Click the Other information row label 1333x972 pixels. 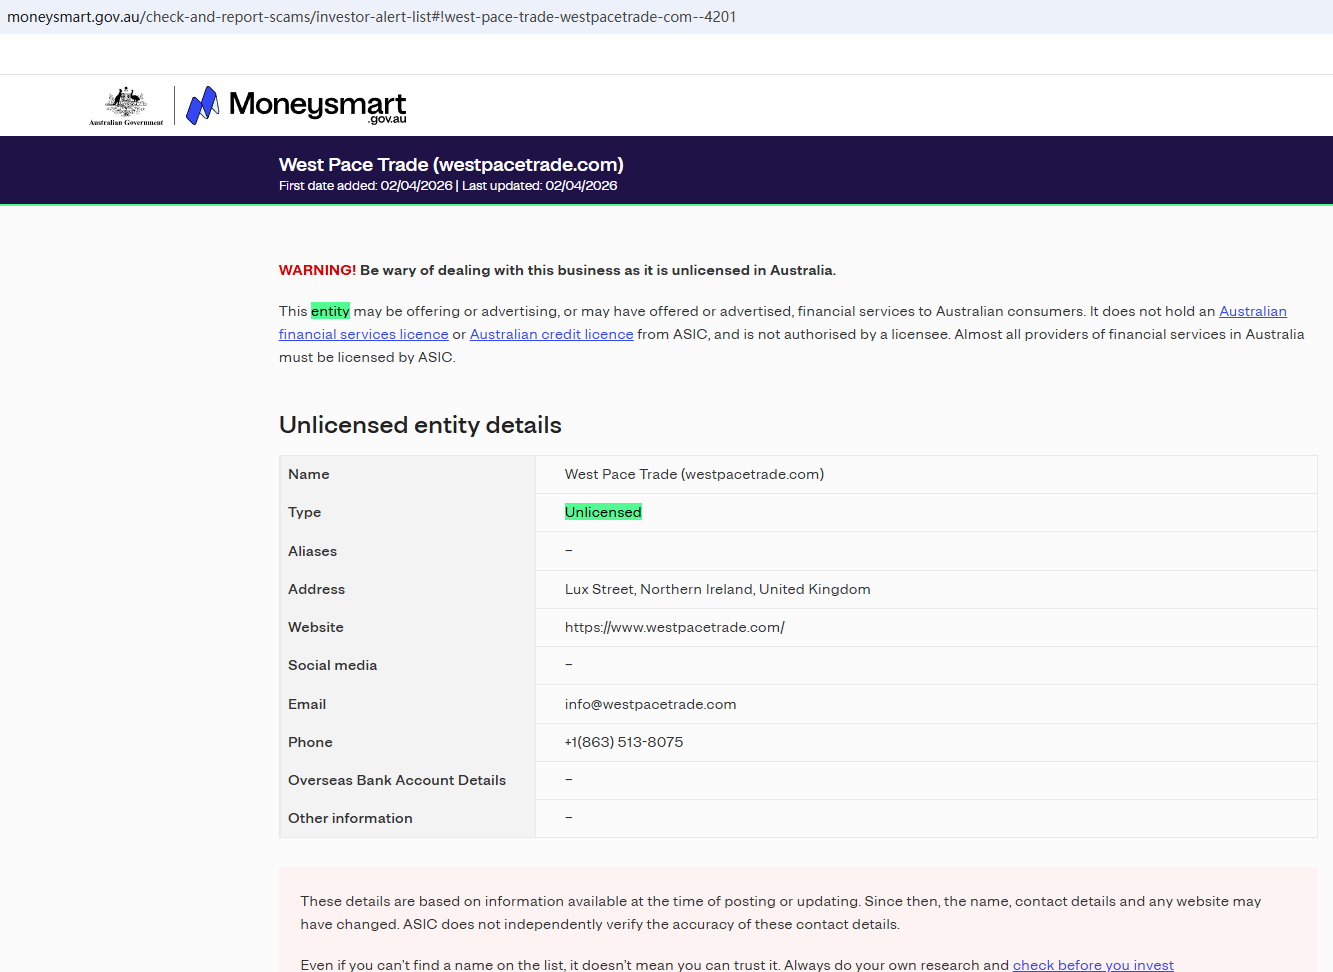[x=350, y=818]
